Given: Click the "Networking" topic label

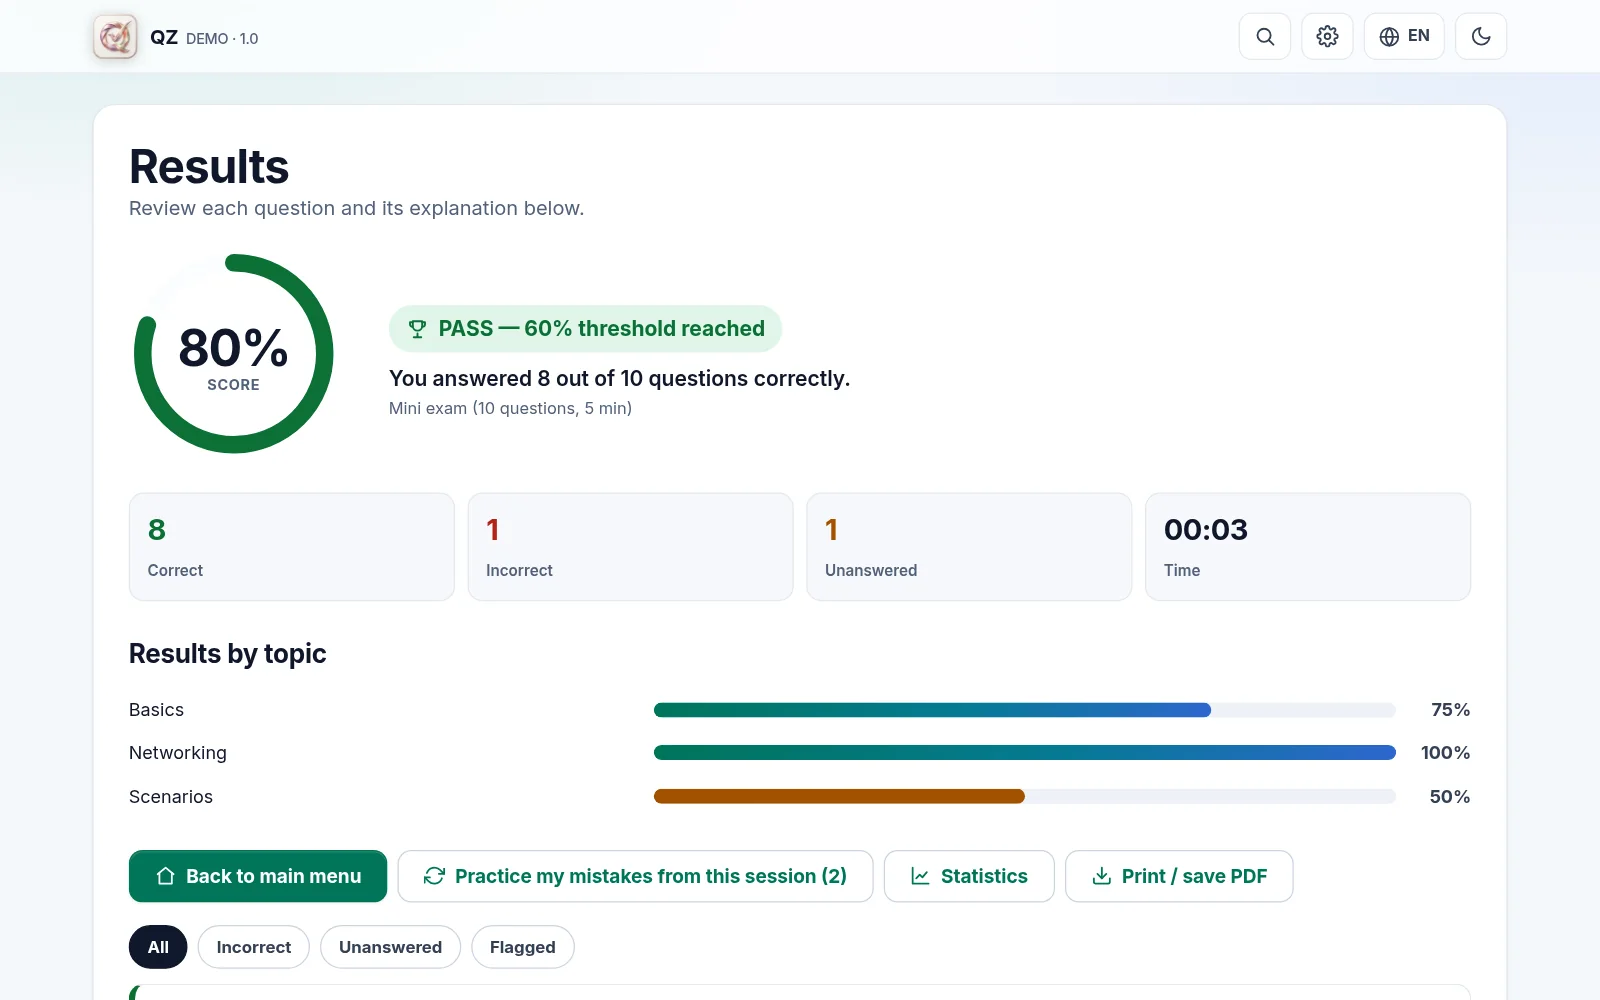Looking at the screenshot, I should point(178,753).
